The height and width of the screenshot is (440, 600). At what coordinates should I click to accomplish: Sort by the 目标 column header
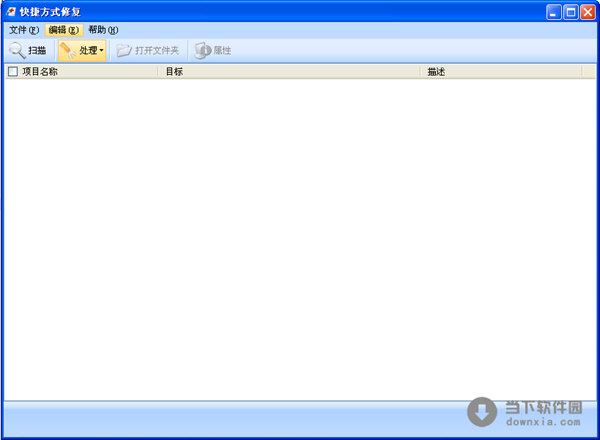coord(289,72)
